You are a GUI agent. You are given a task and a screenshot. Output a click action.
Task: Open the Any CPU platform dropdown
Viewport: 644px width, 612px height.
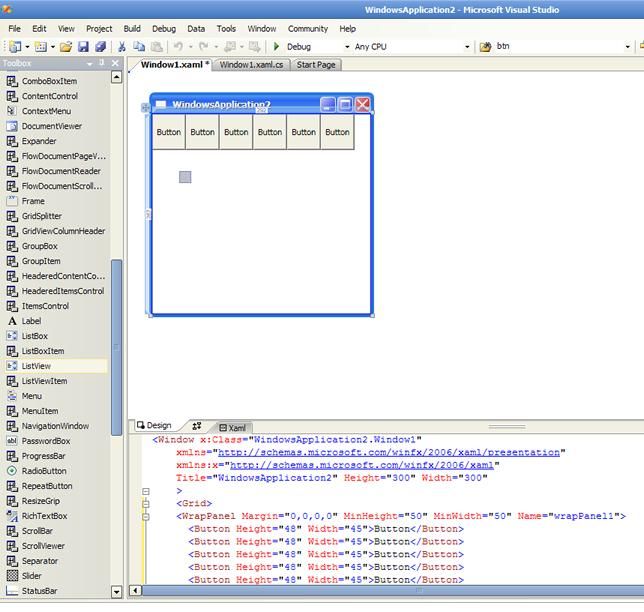467,47
